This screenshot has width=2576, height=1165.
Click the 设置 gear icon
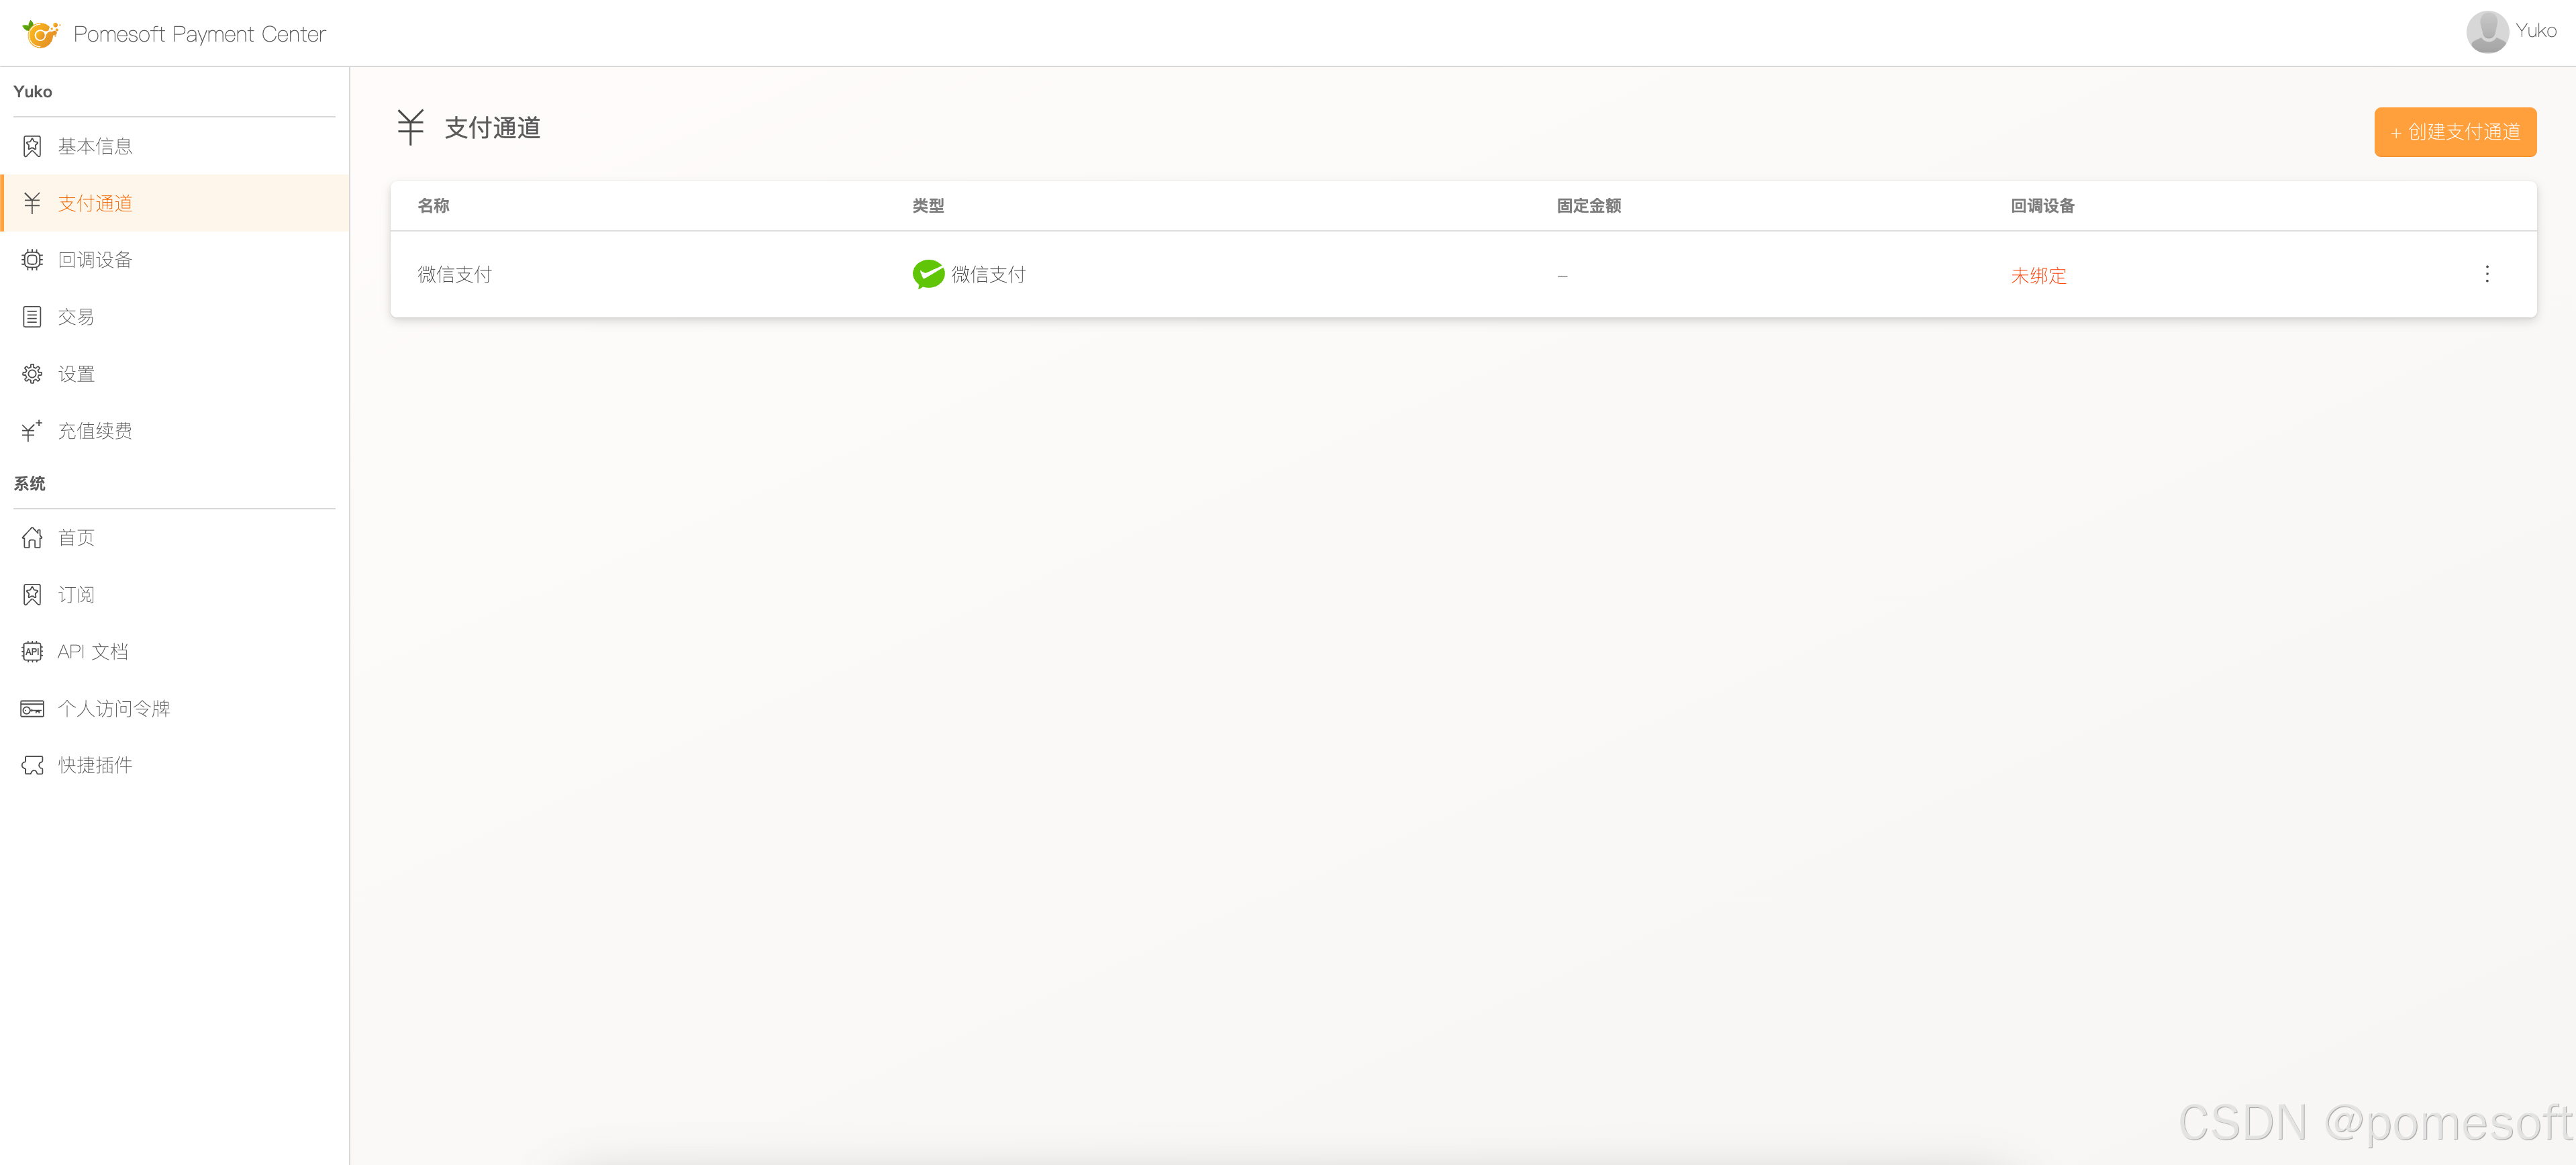click(x=32, y=374)
